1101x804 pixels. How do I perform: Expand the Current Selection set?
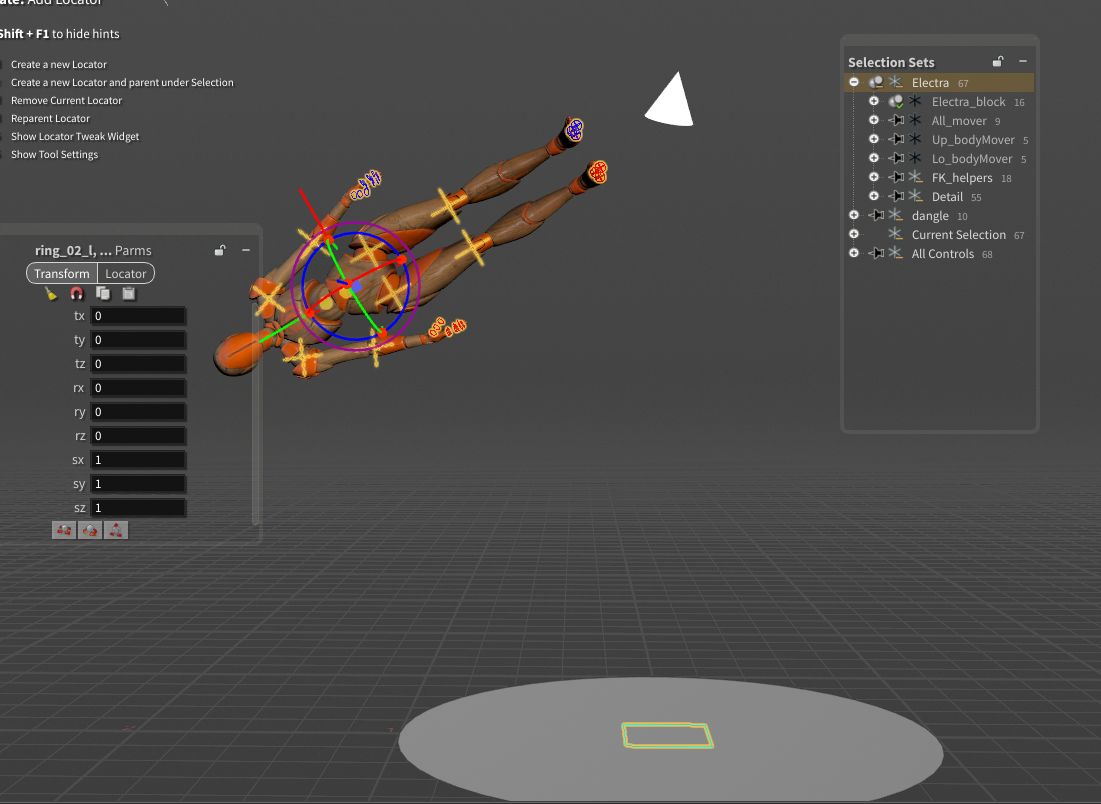click(854, 234)
